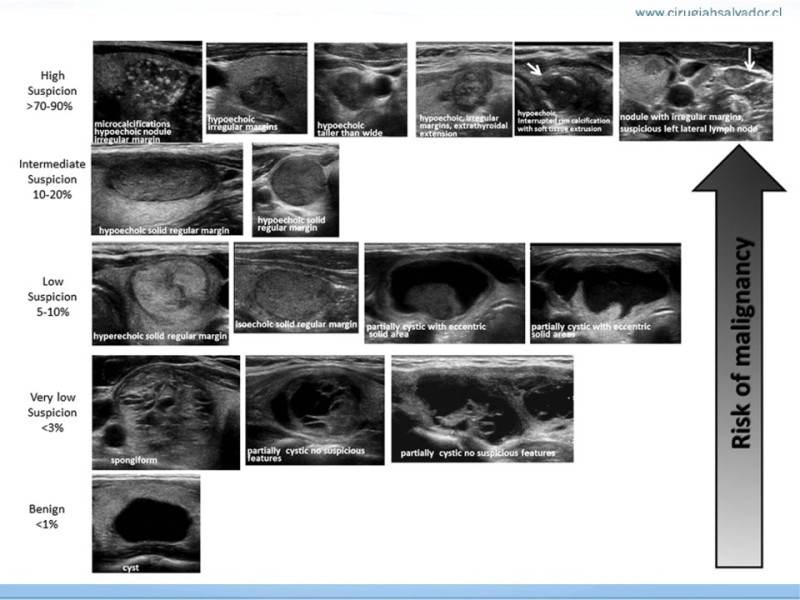Open the hypoechoic irregular margins thumbnail

click(x=255, y=90)
